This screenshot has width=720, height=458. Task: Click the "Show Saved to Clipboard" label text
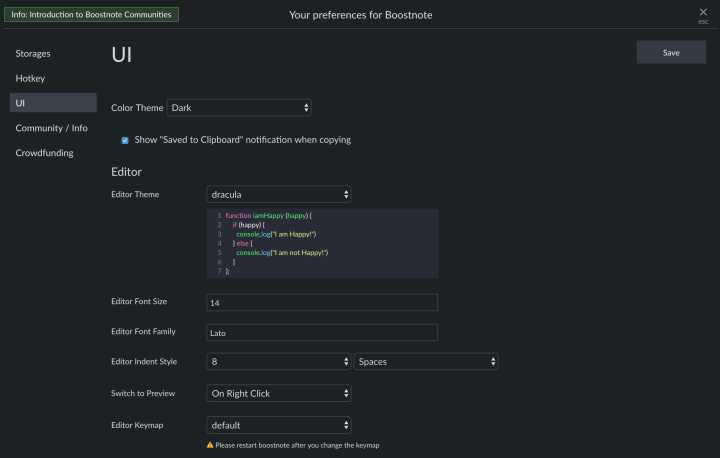(x=242, y=140)
